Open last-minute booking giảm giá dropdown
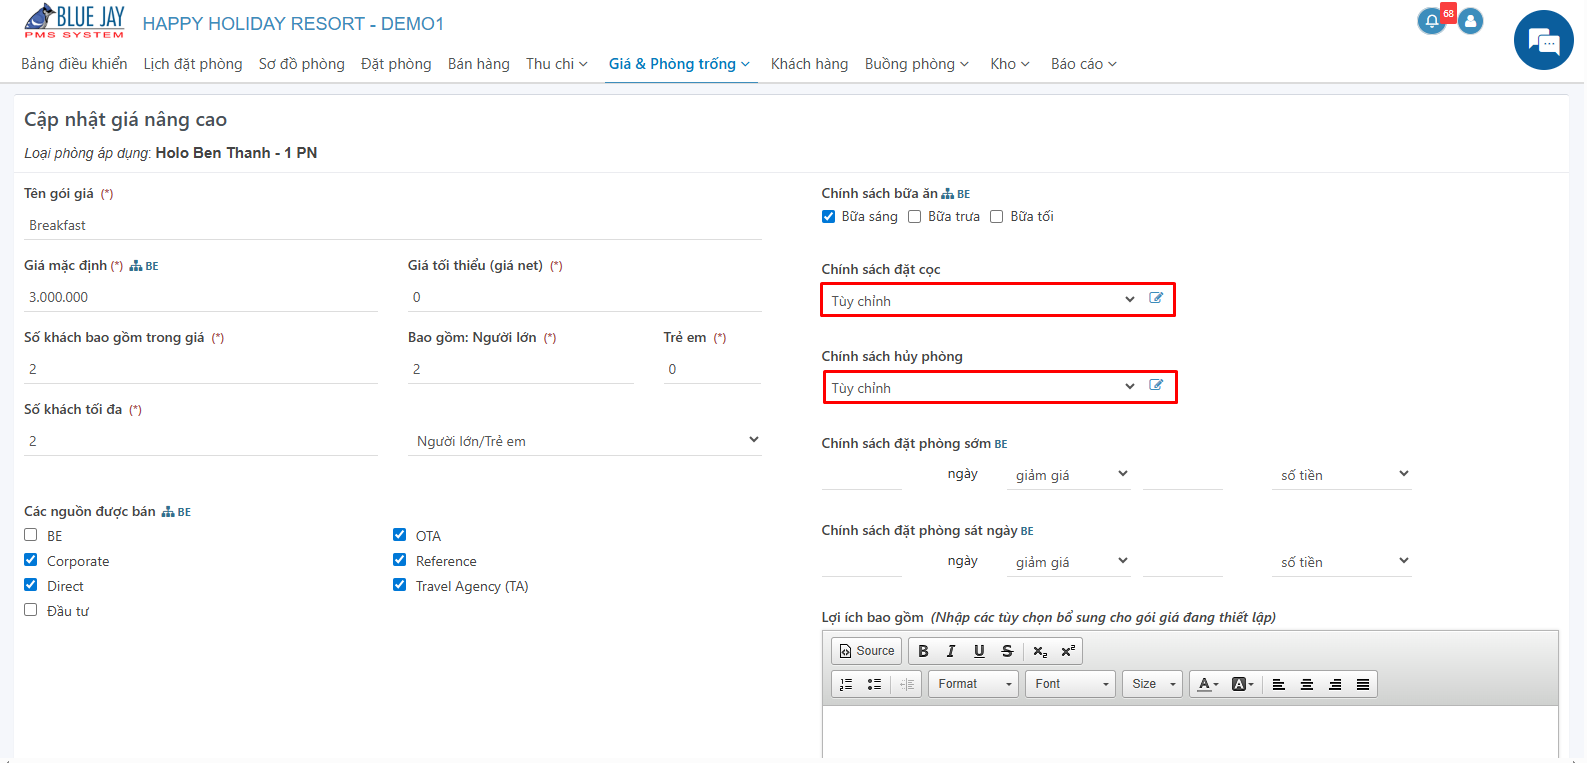Image resolution: width=1587 pixels, height=763 pixels. [x=1070, y=562]
